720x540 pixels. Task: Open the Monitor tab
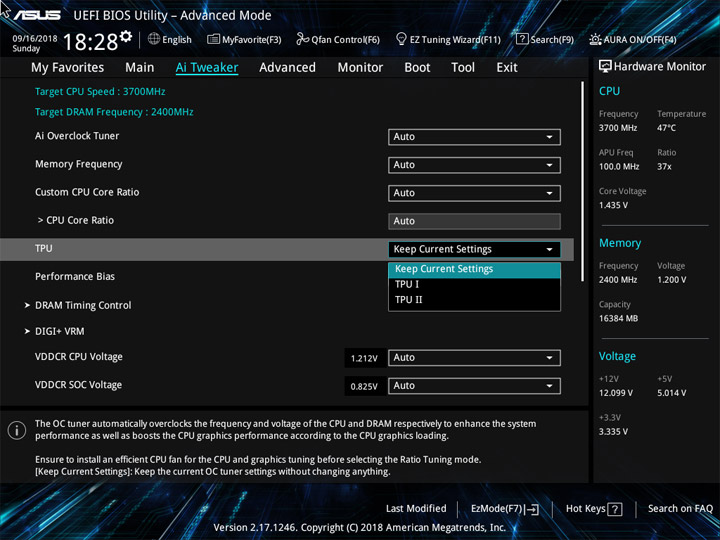(360, 68)
